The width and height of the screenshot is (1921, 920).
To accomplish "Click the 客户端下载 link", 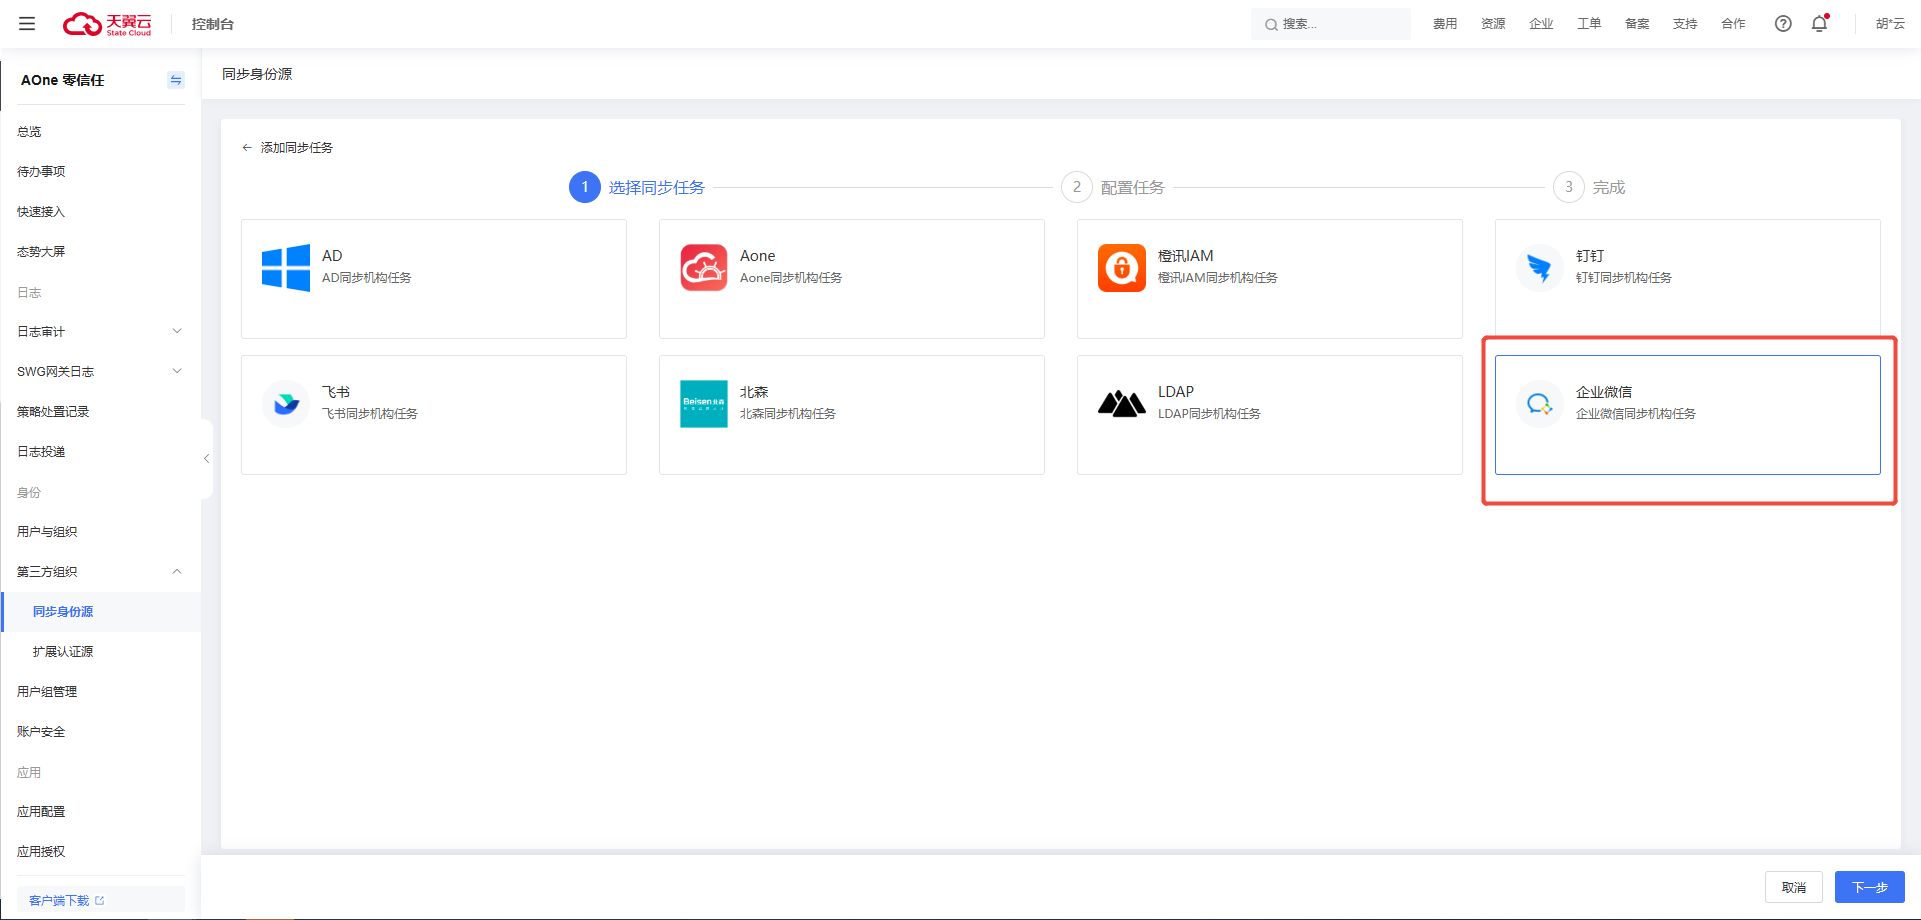I will 60,901.
